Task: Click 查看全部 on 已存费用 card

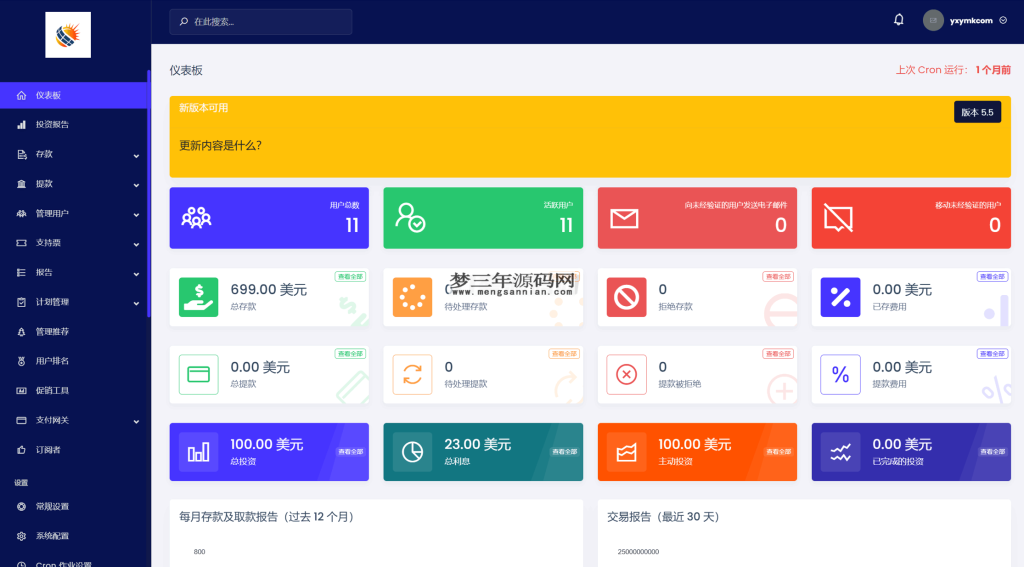Action: coord(992,276)
